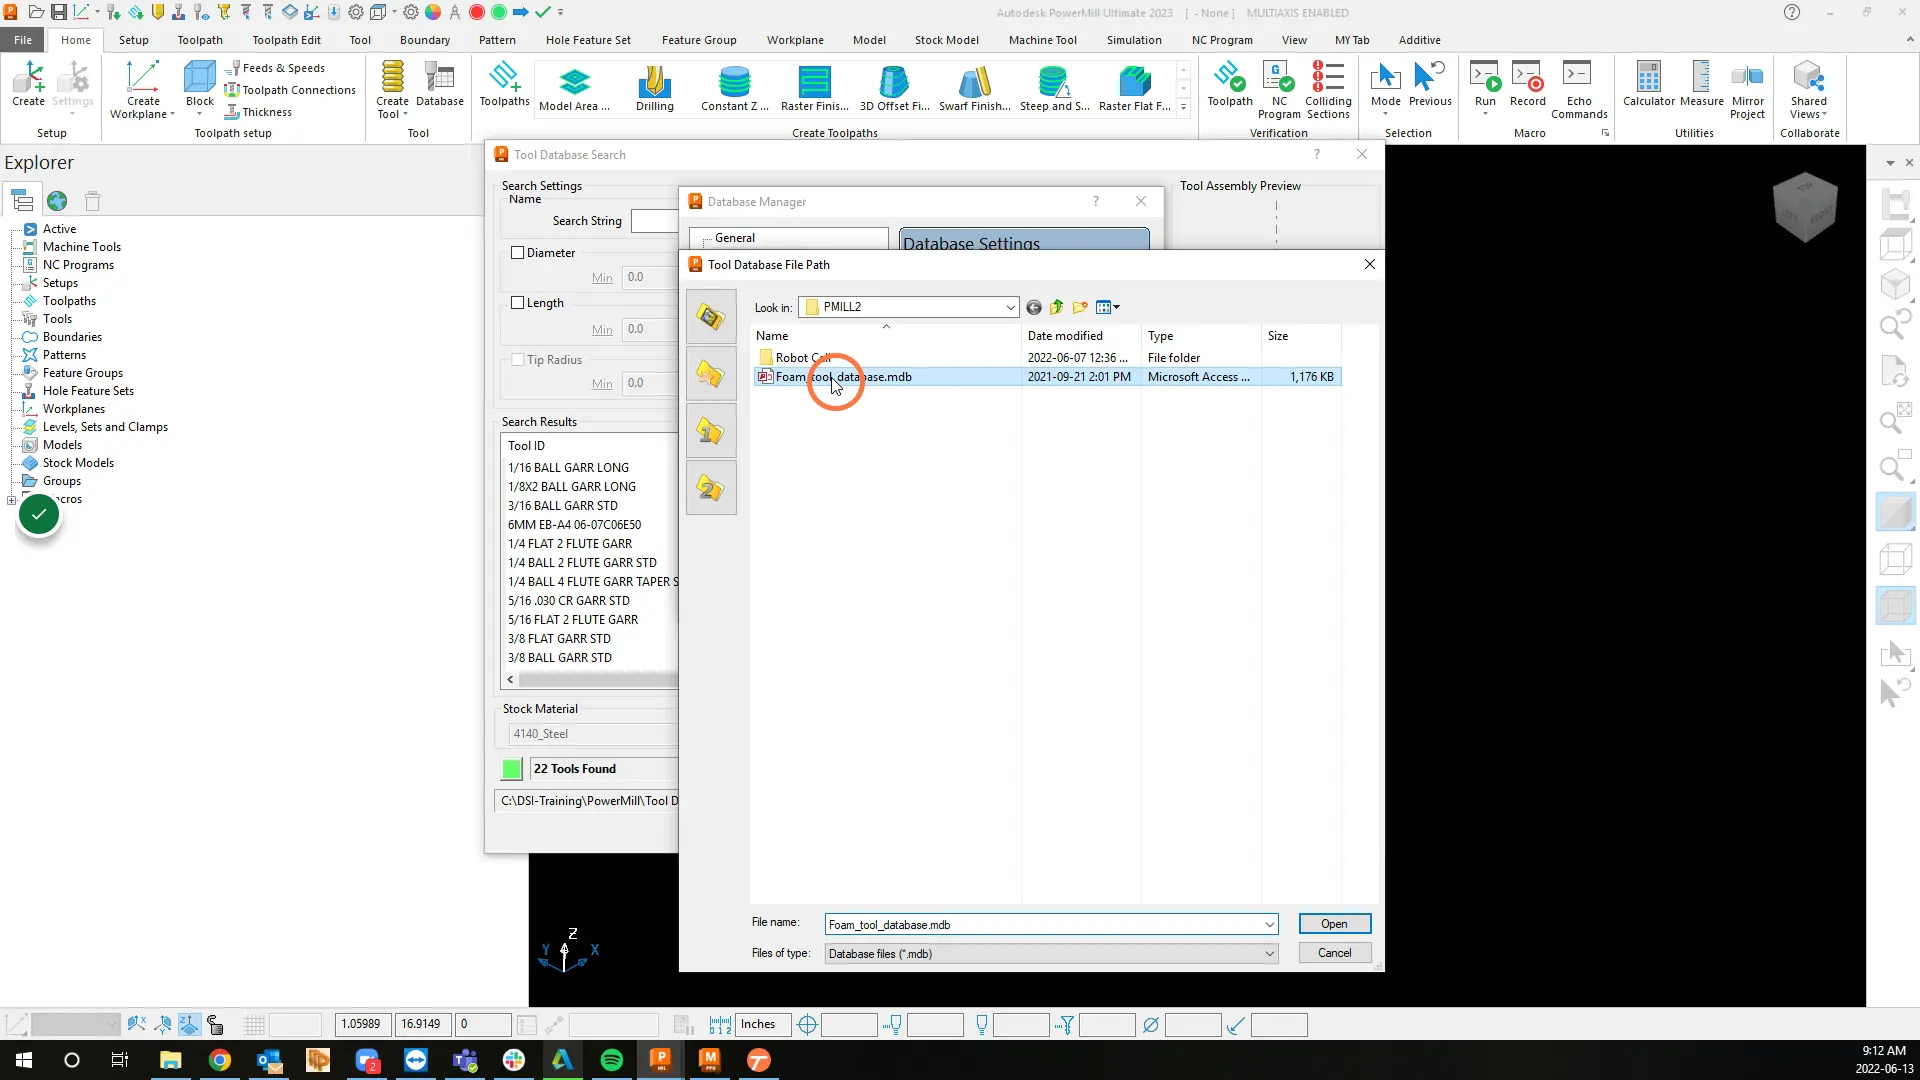Open Echo Commands

pyautogui.click(x=1579, y=89)
